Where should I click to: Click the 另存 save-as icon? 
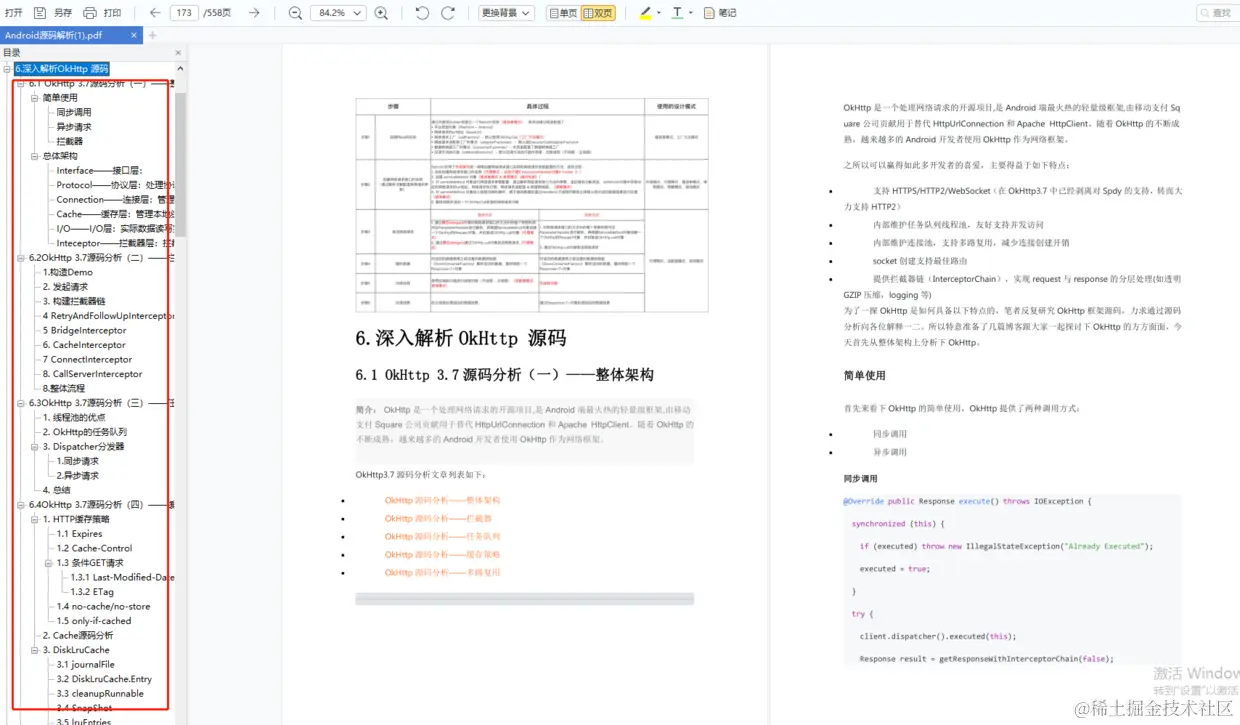point(41,13)
